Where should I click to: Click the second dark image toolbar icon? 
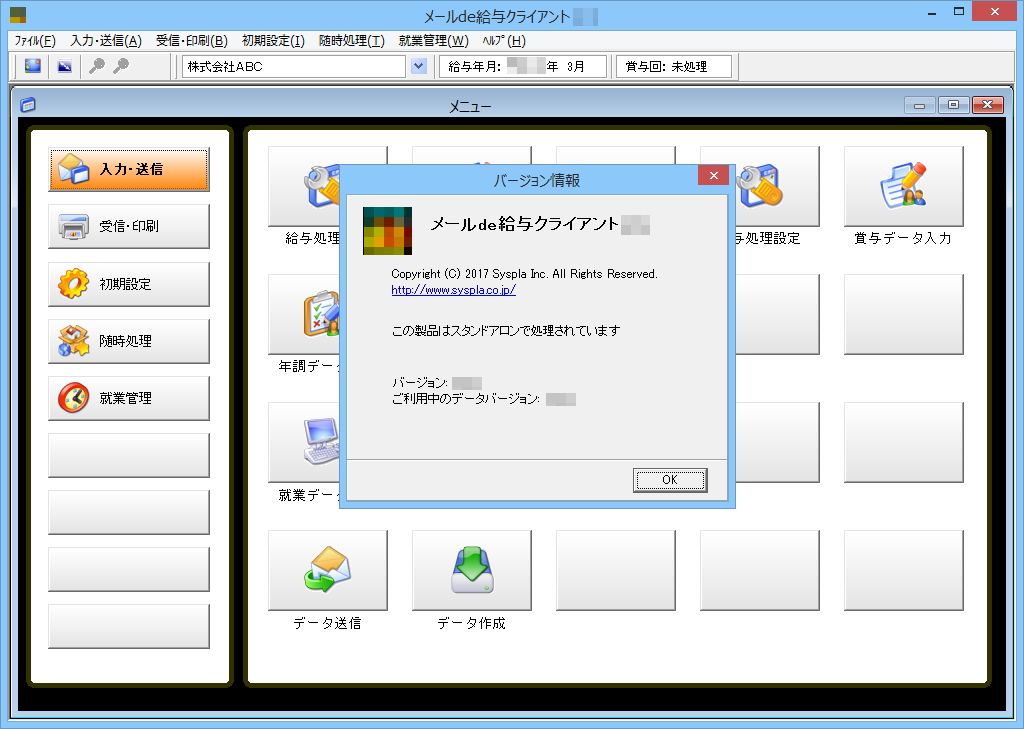click(x=65, y=66)
